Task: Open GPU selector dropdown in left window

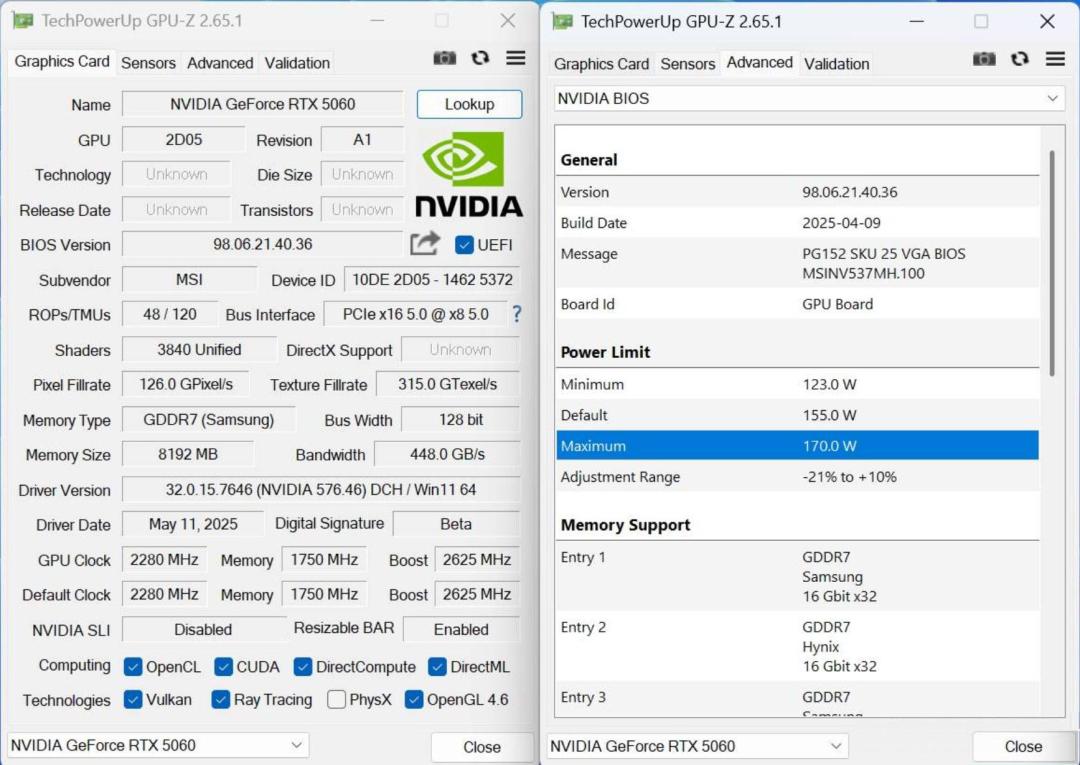Action: point(158,745)
